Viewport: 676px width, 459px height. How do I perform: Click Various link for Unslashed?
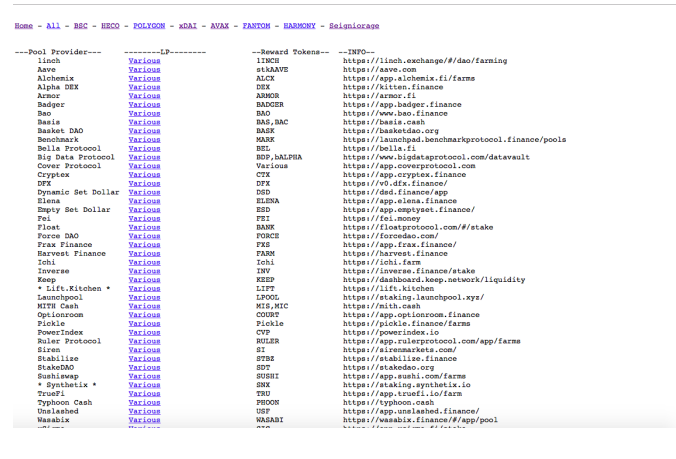[144, 411]
